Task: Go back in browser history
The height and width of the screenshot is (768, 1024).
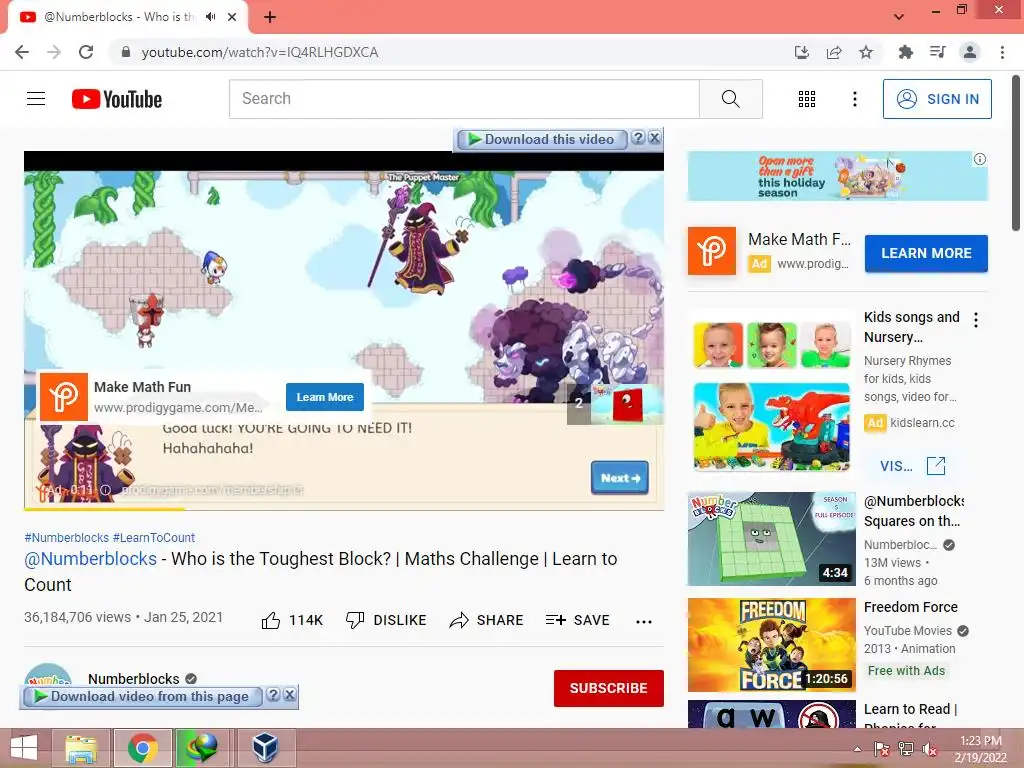Action: [22, 52]
